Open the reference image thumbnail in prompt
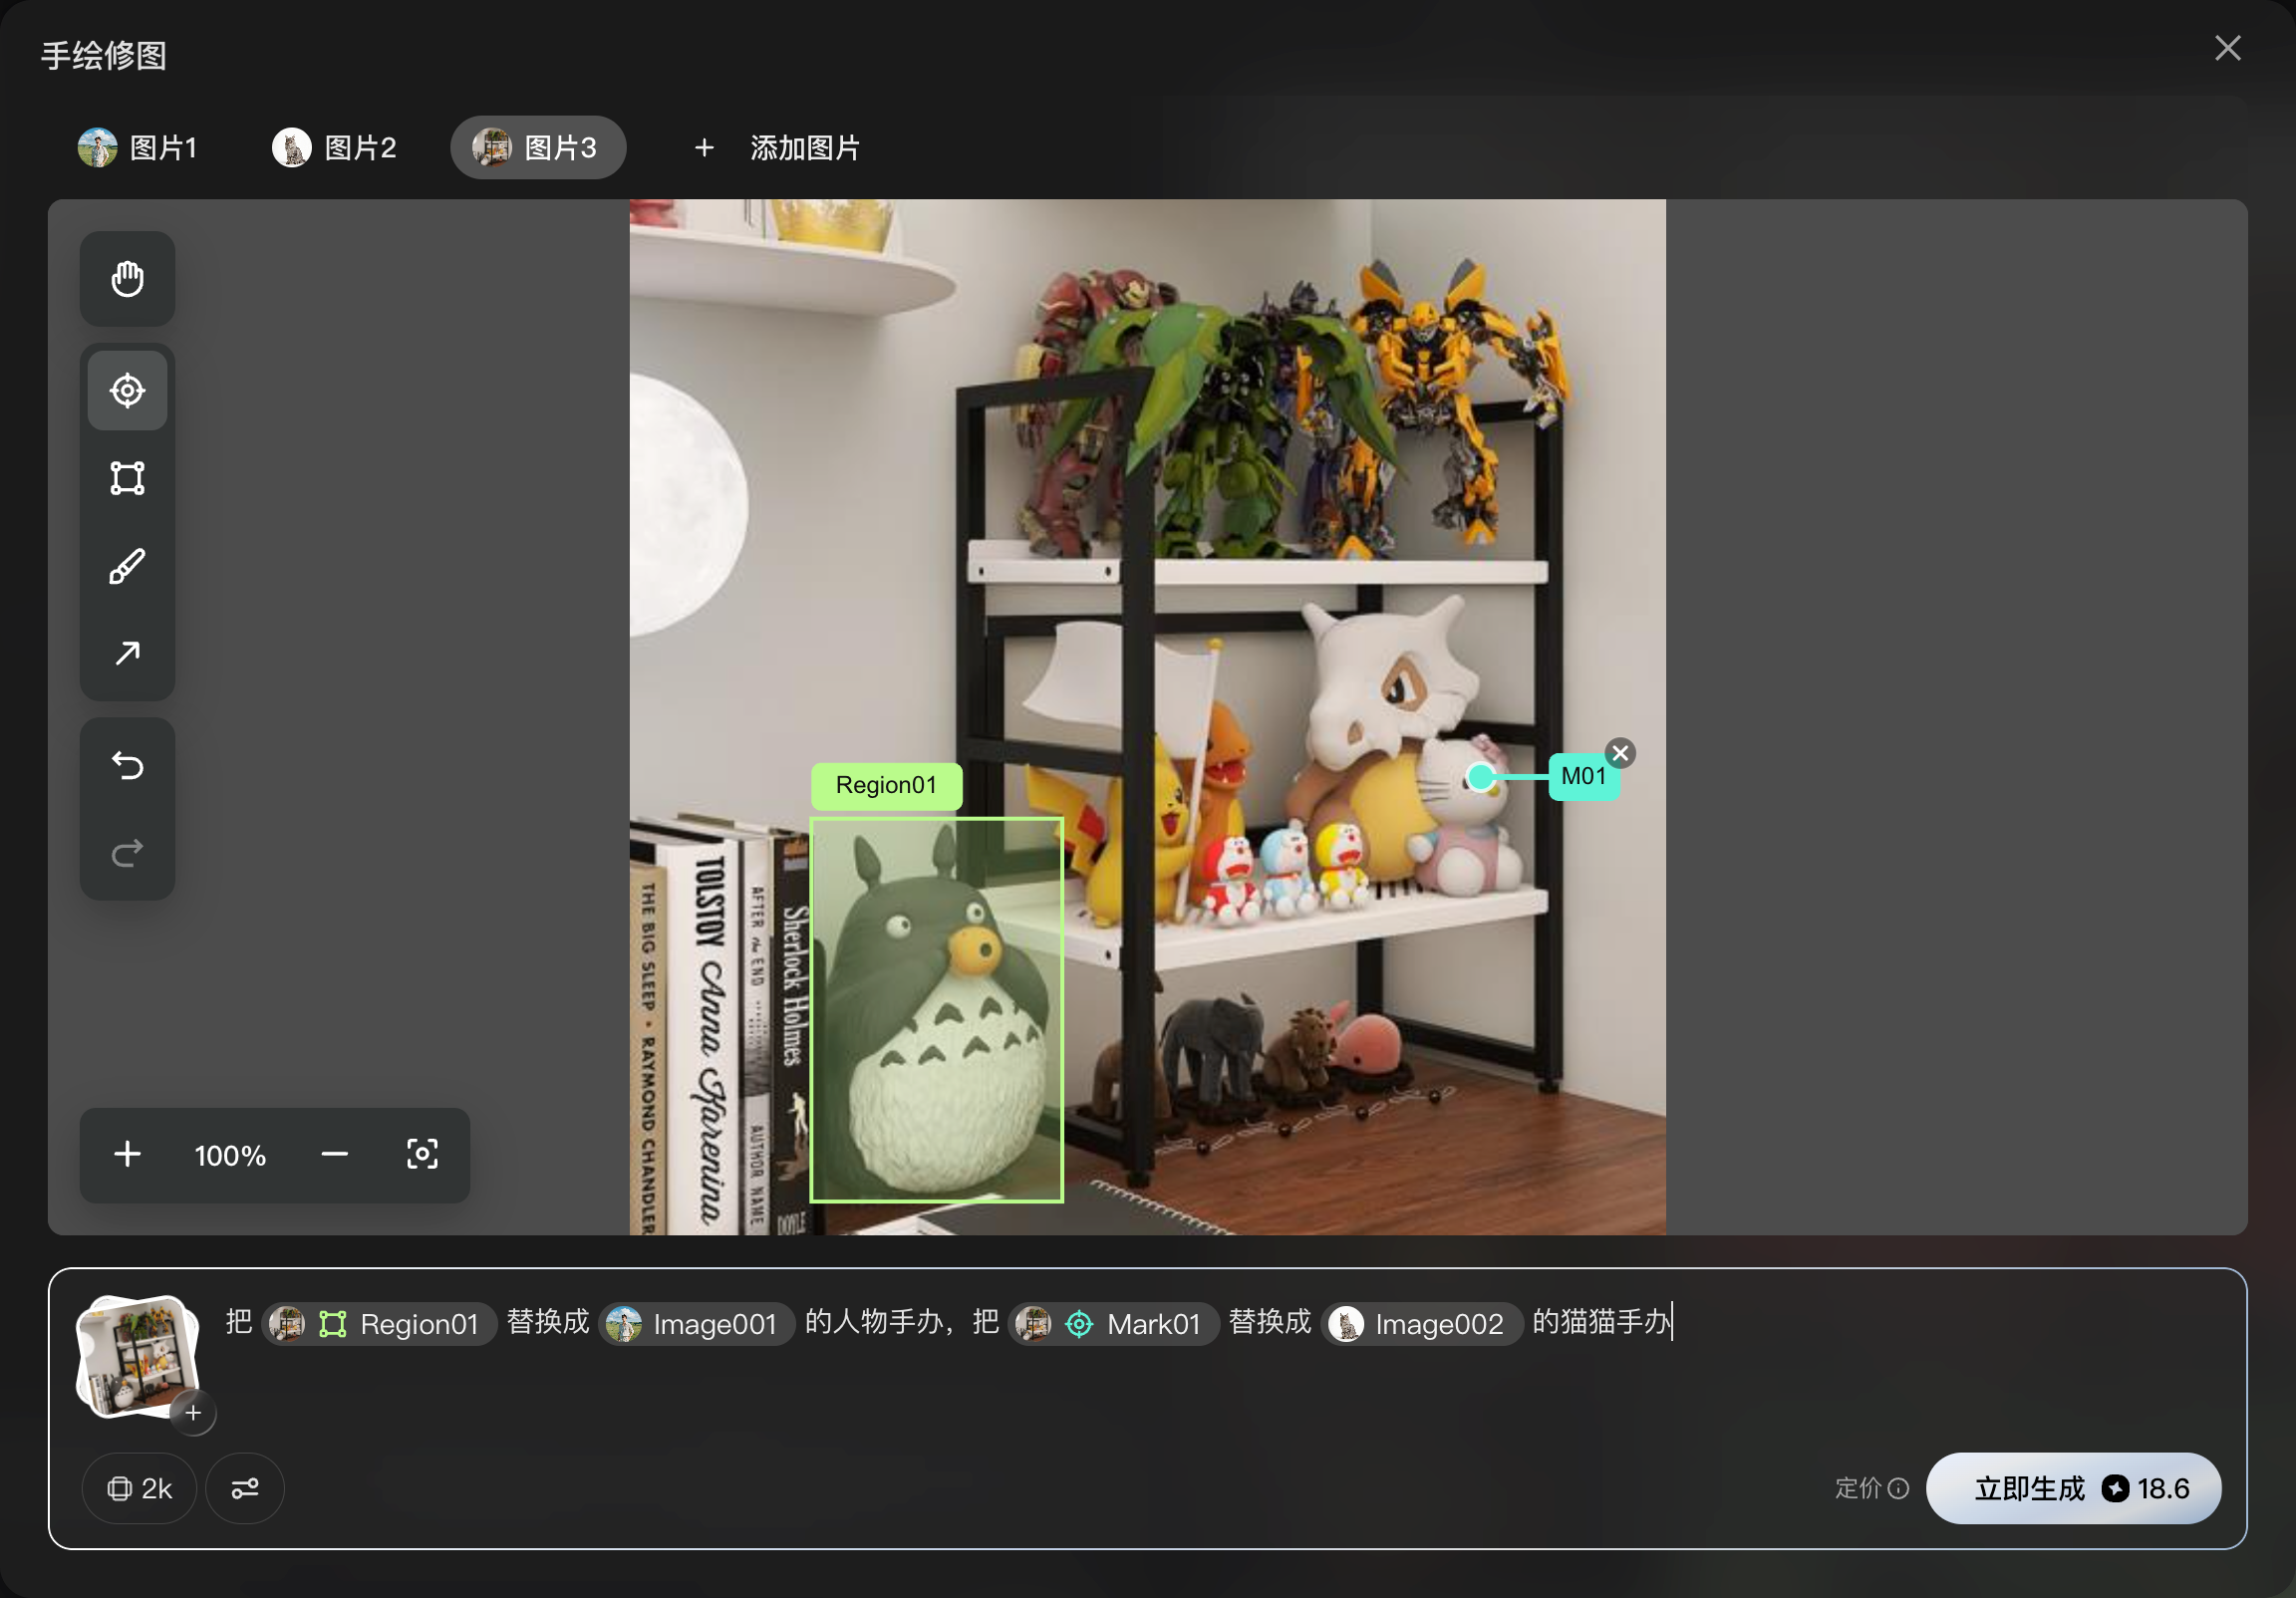Viewport: 2296px width, 1598px height. click(x=137, y=1355)
